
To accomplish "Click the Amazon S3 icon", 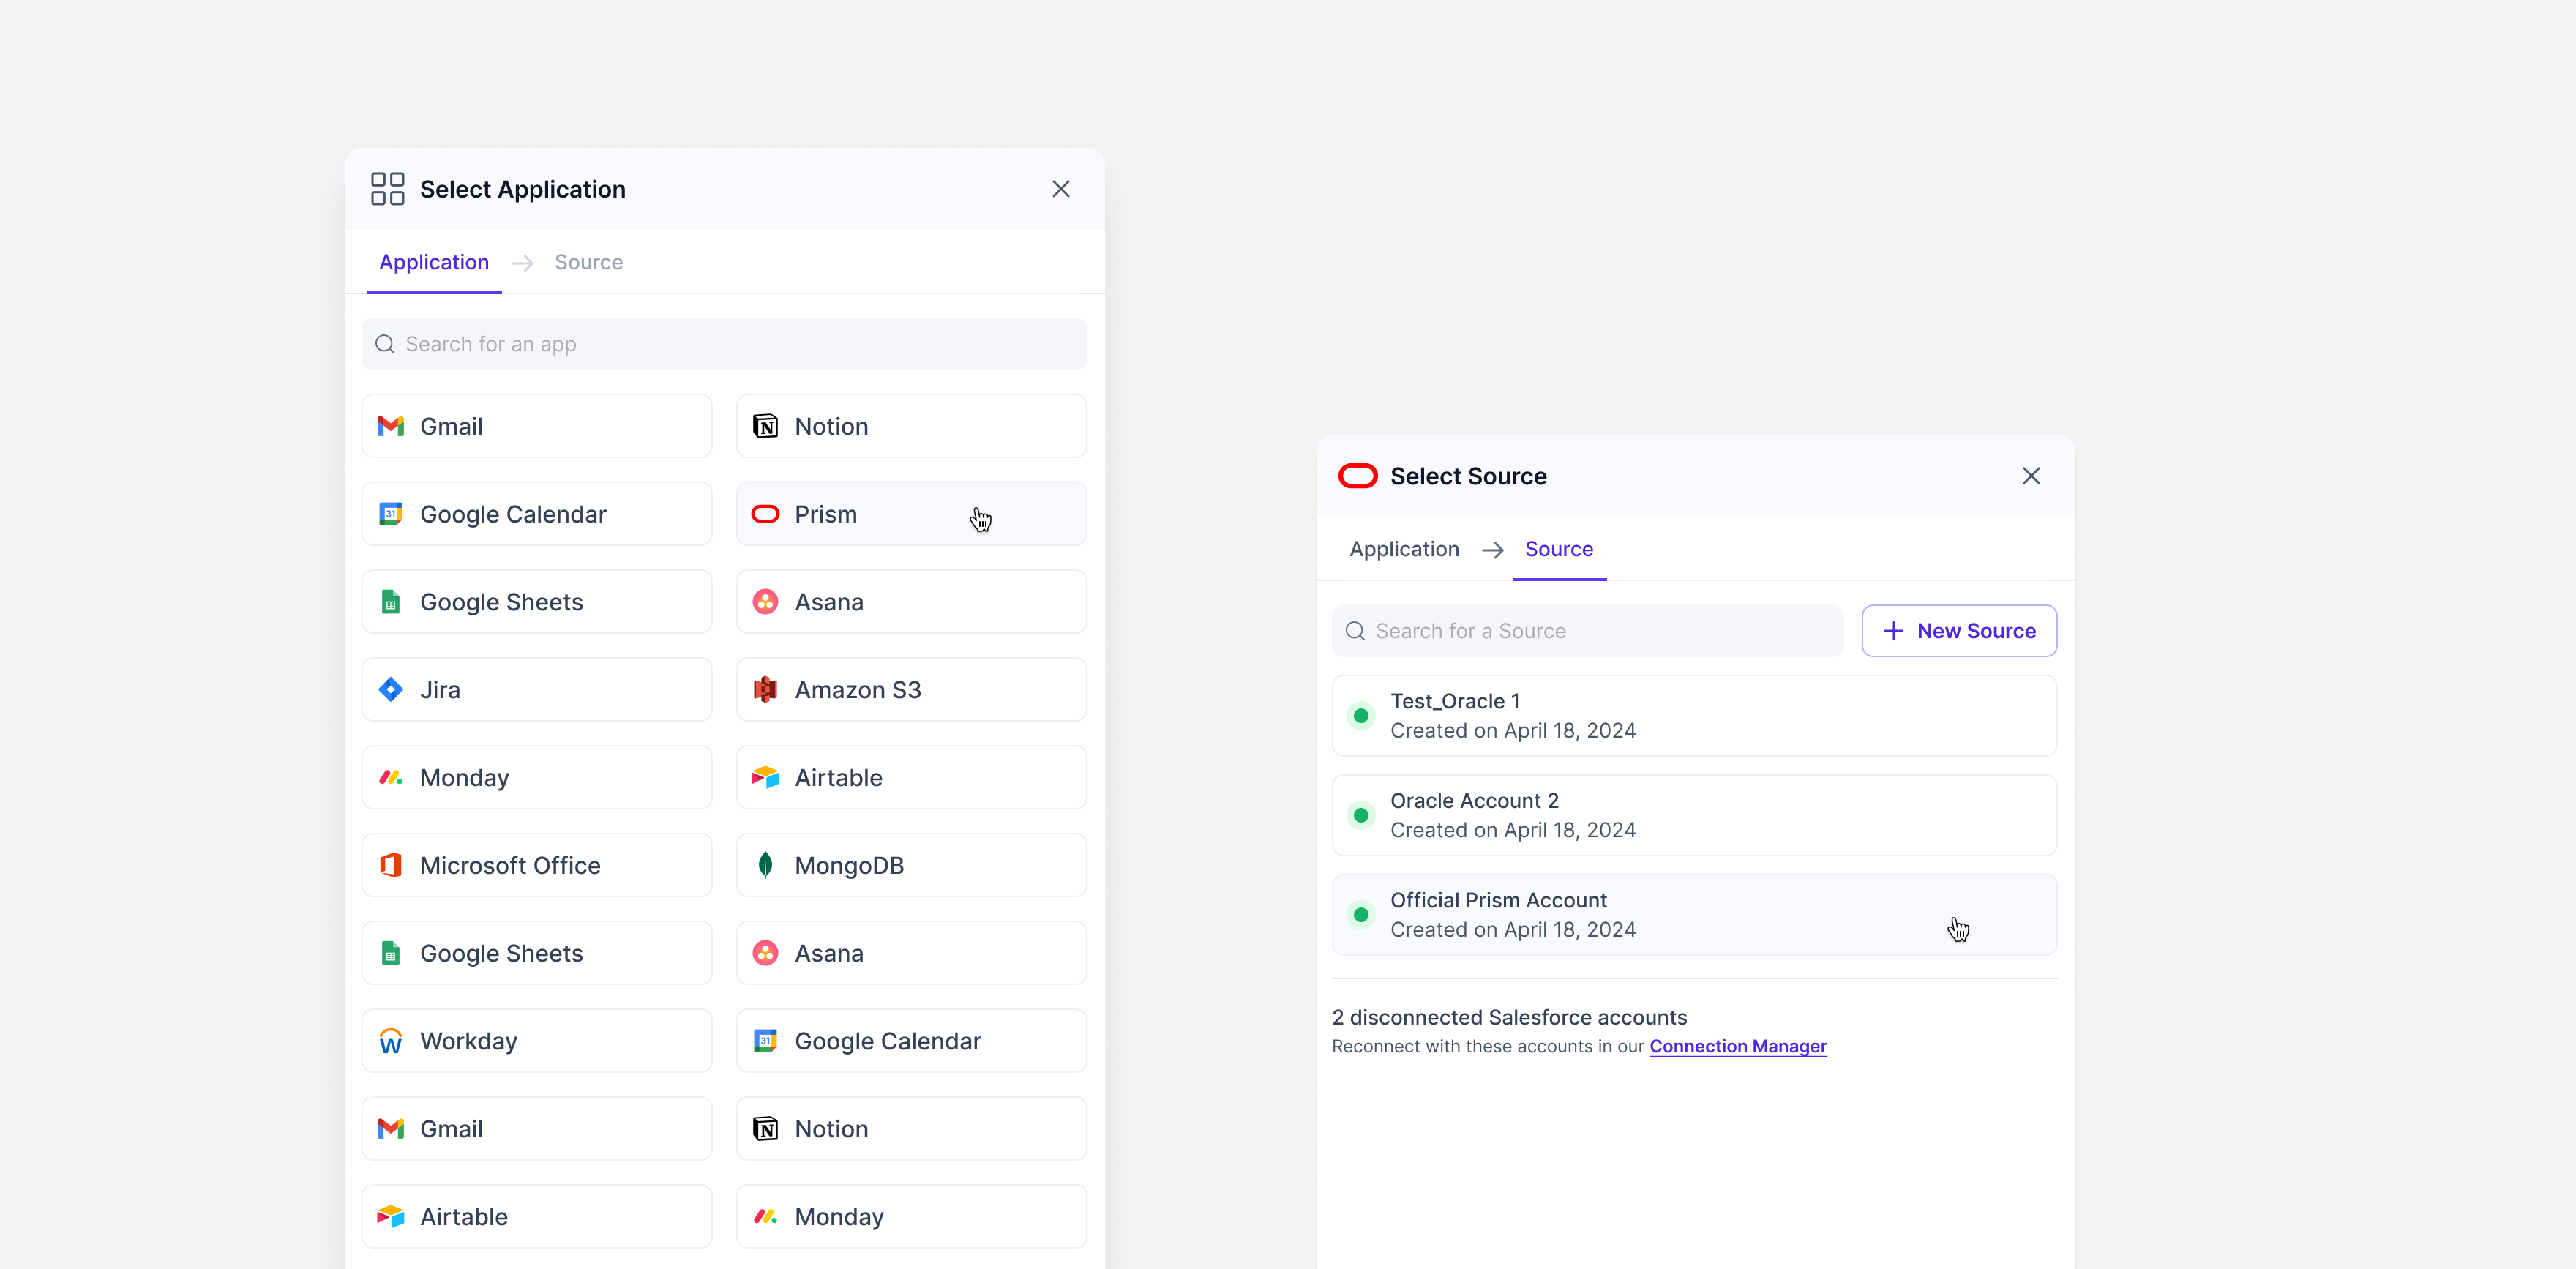I will 765,690.
